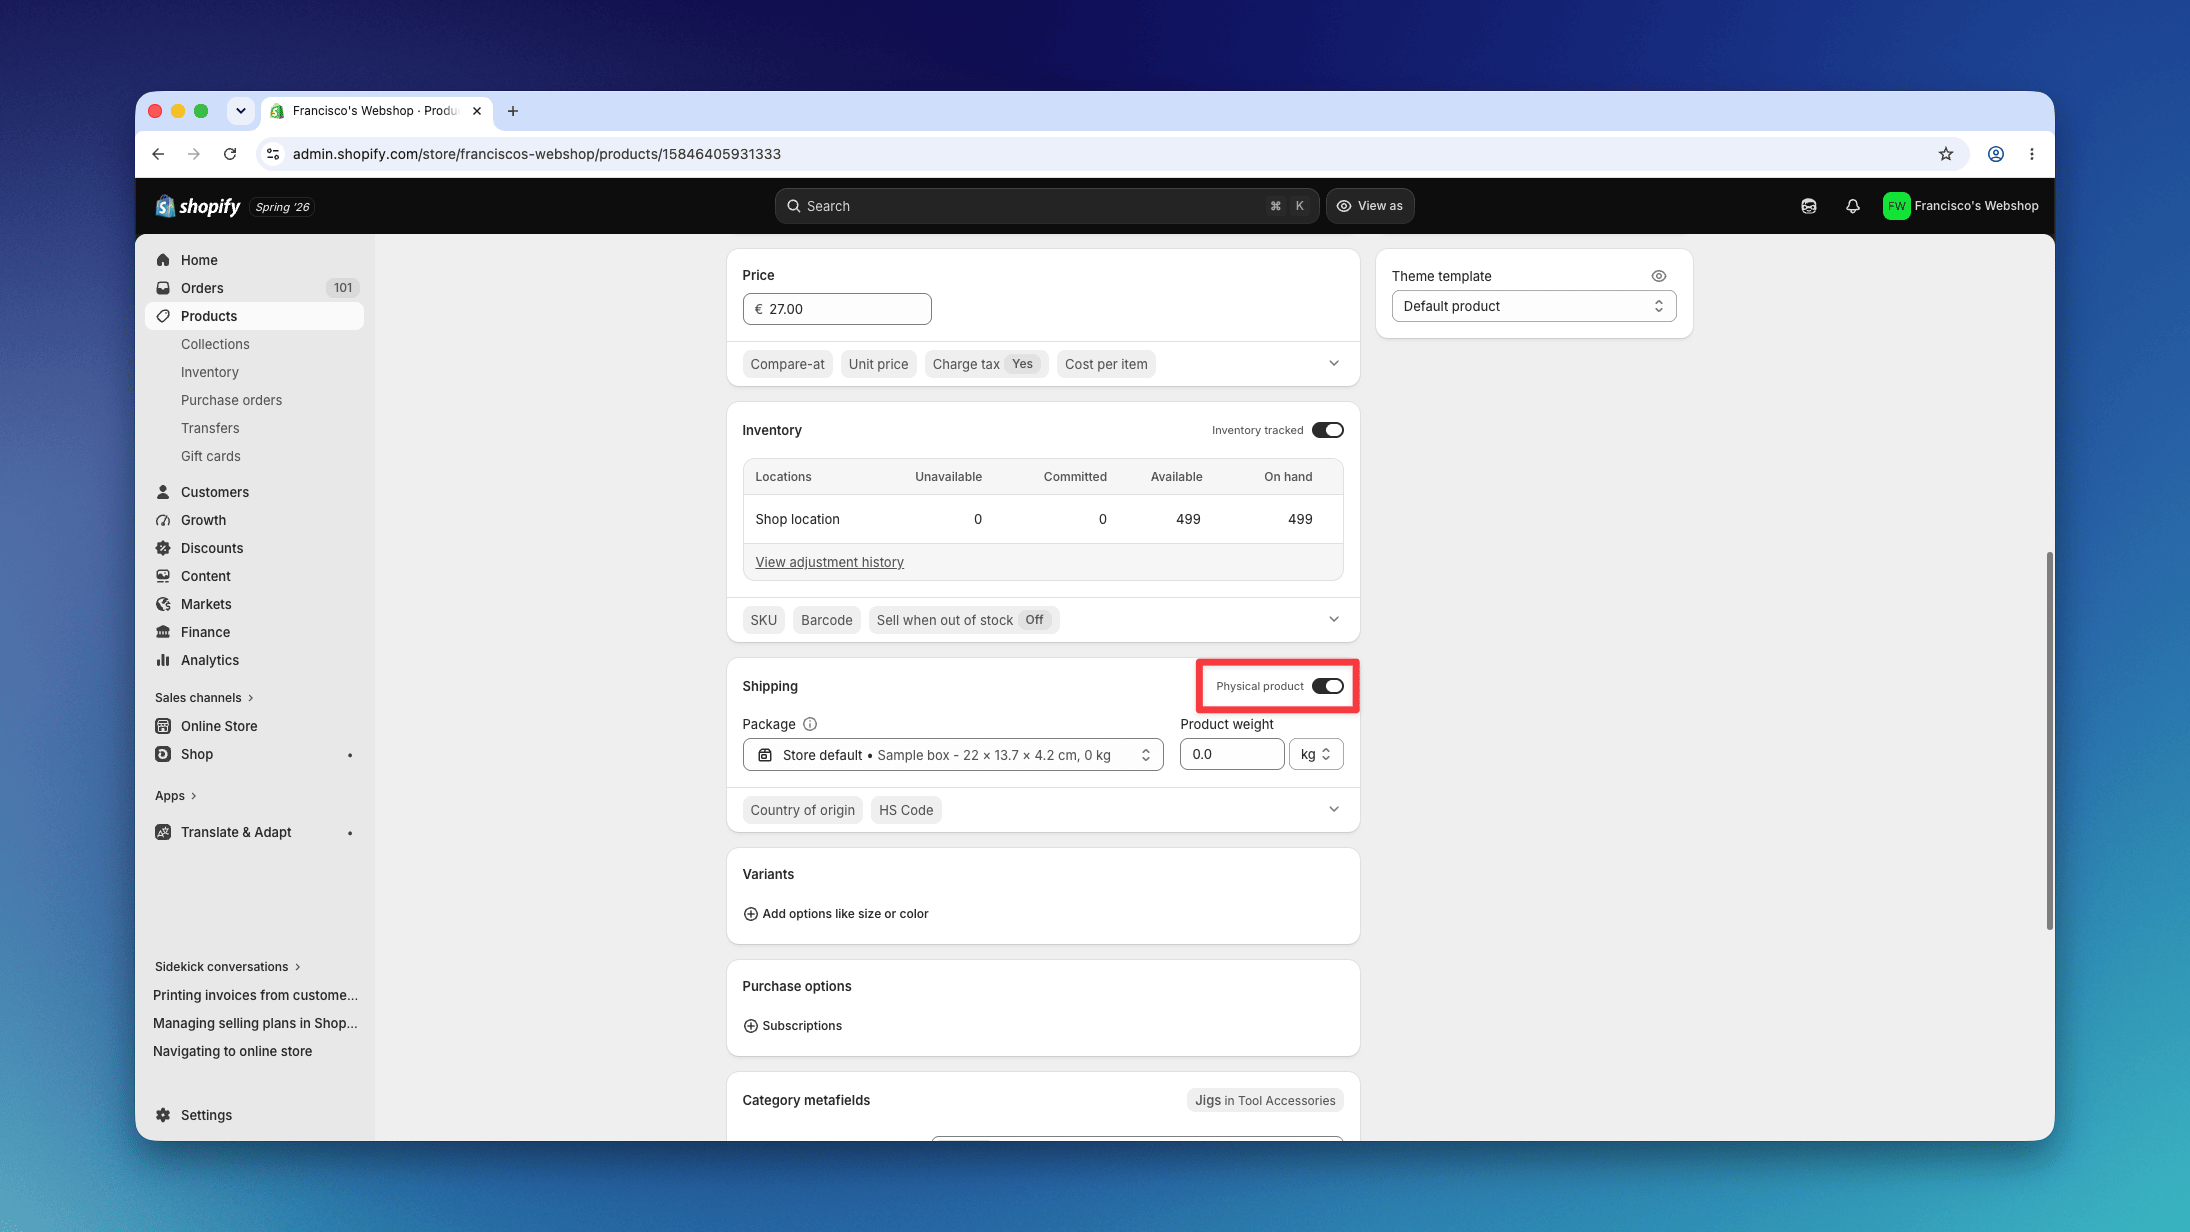Expand Sidekick conversations list
The width and height of the screenshot is (2190, 1232).
coord(228,967)
